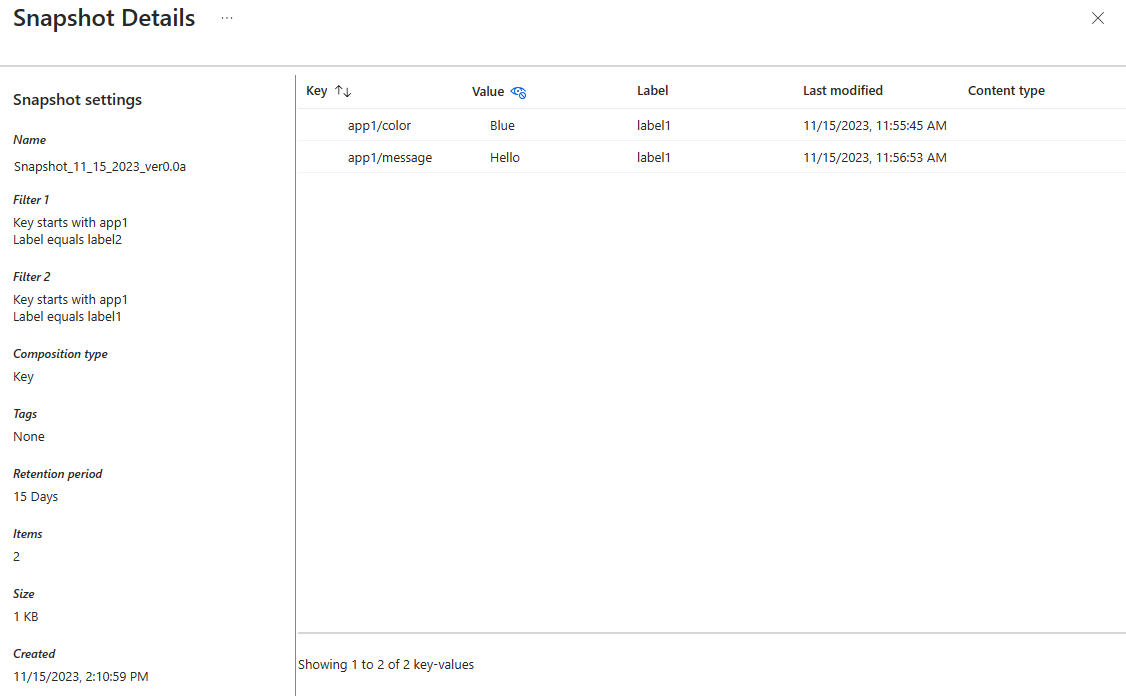Click the sort arrows beside the Key column
Screen dimensions: 1126x696
pyautogui.click(x=343, y=90)
